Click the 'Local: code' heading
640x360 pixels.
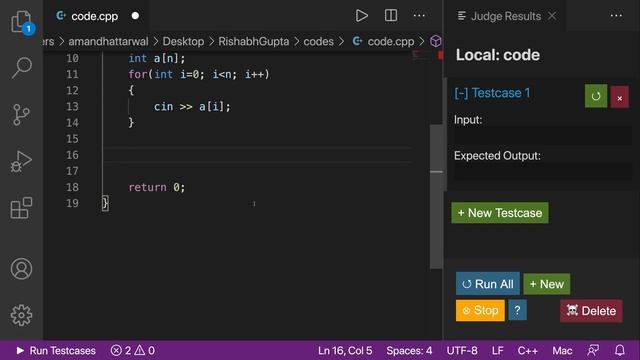point(498,55)
